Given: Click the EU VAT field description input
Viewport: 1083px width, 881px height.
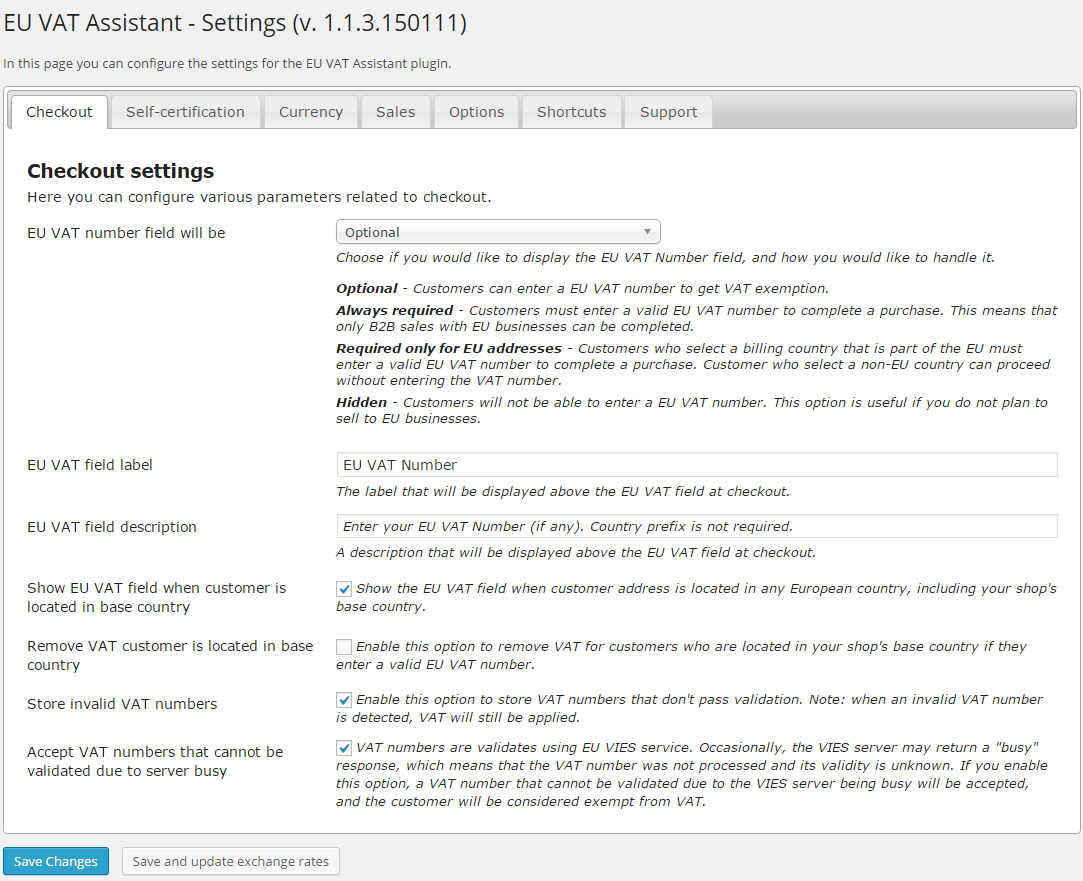Looking at the screenshot, I should (696, 526).
